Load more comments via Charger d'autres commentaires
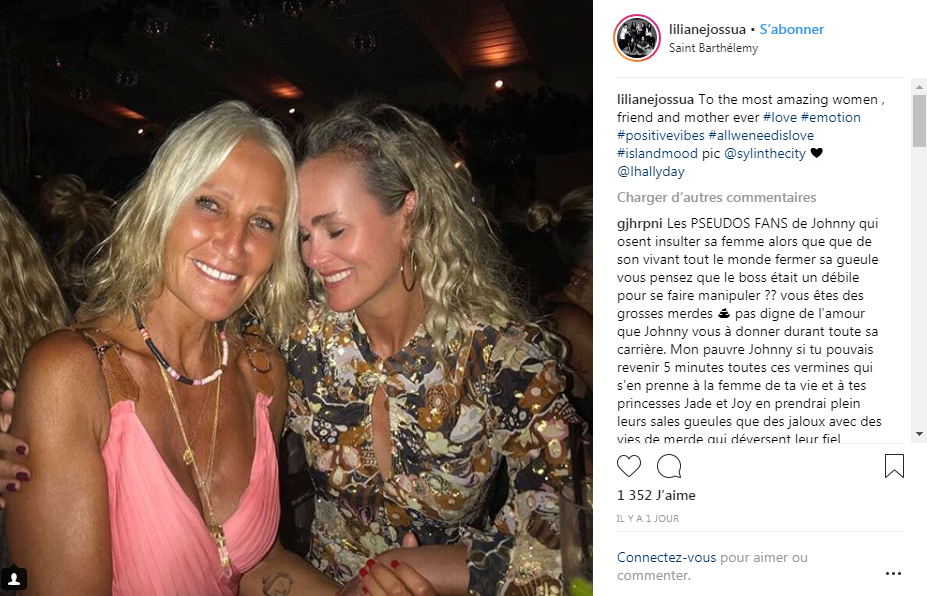 [717, 197]
